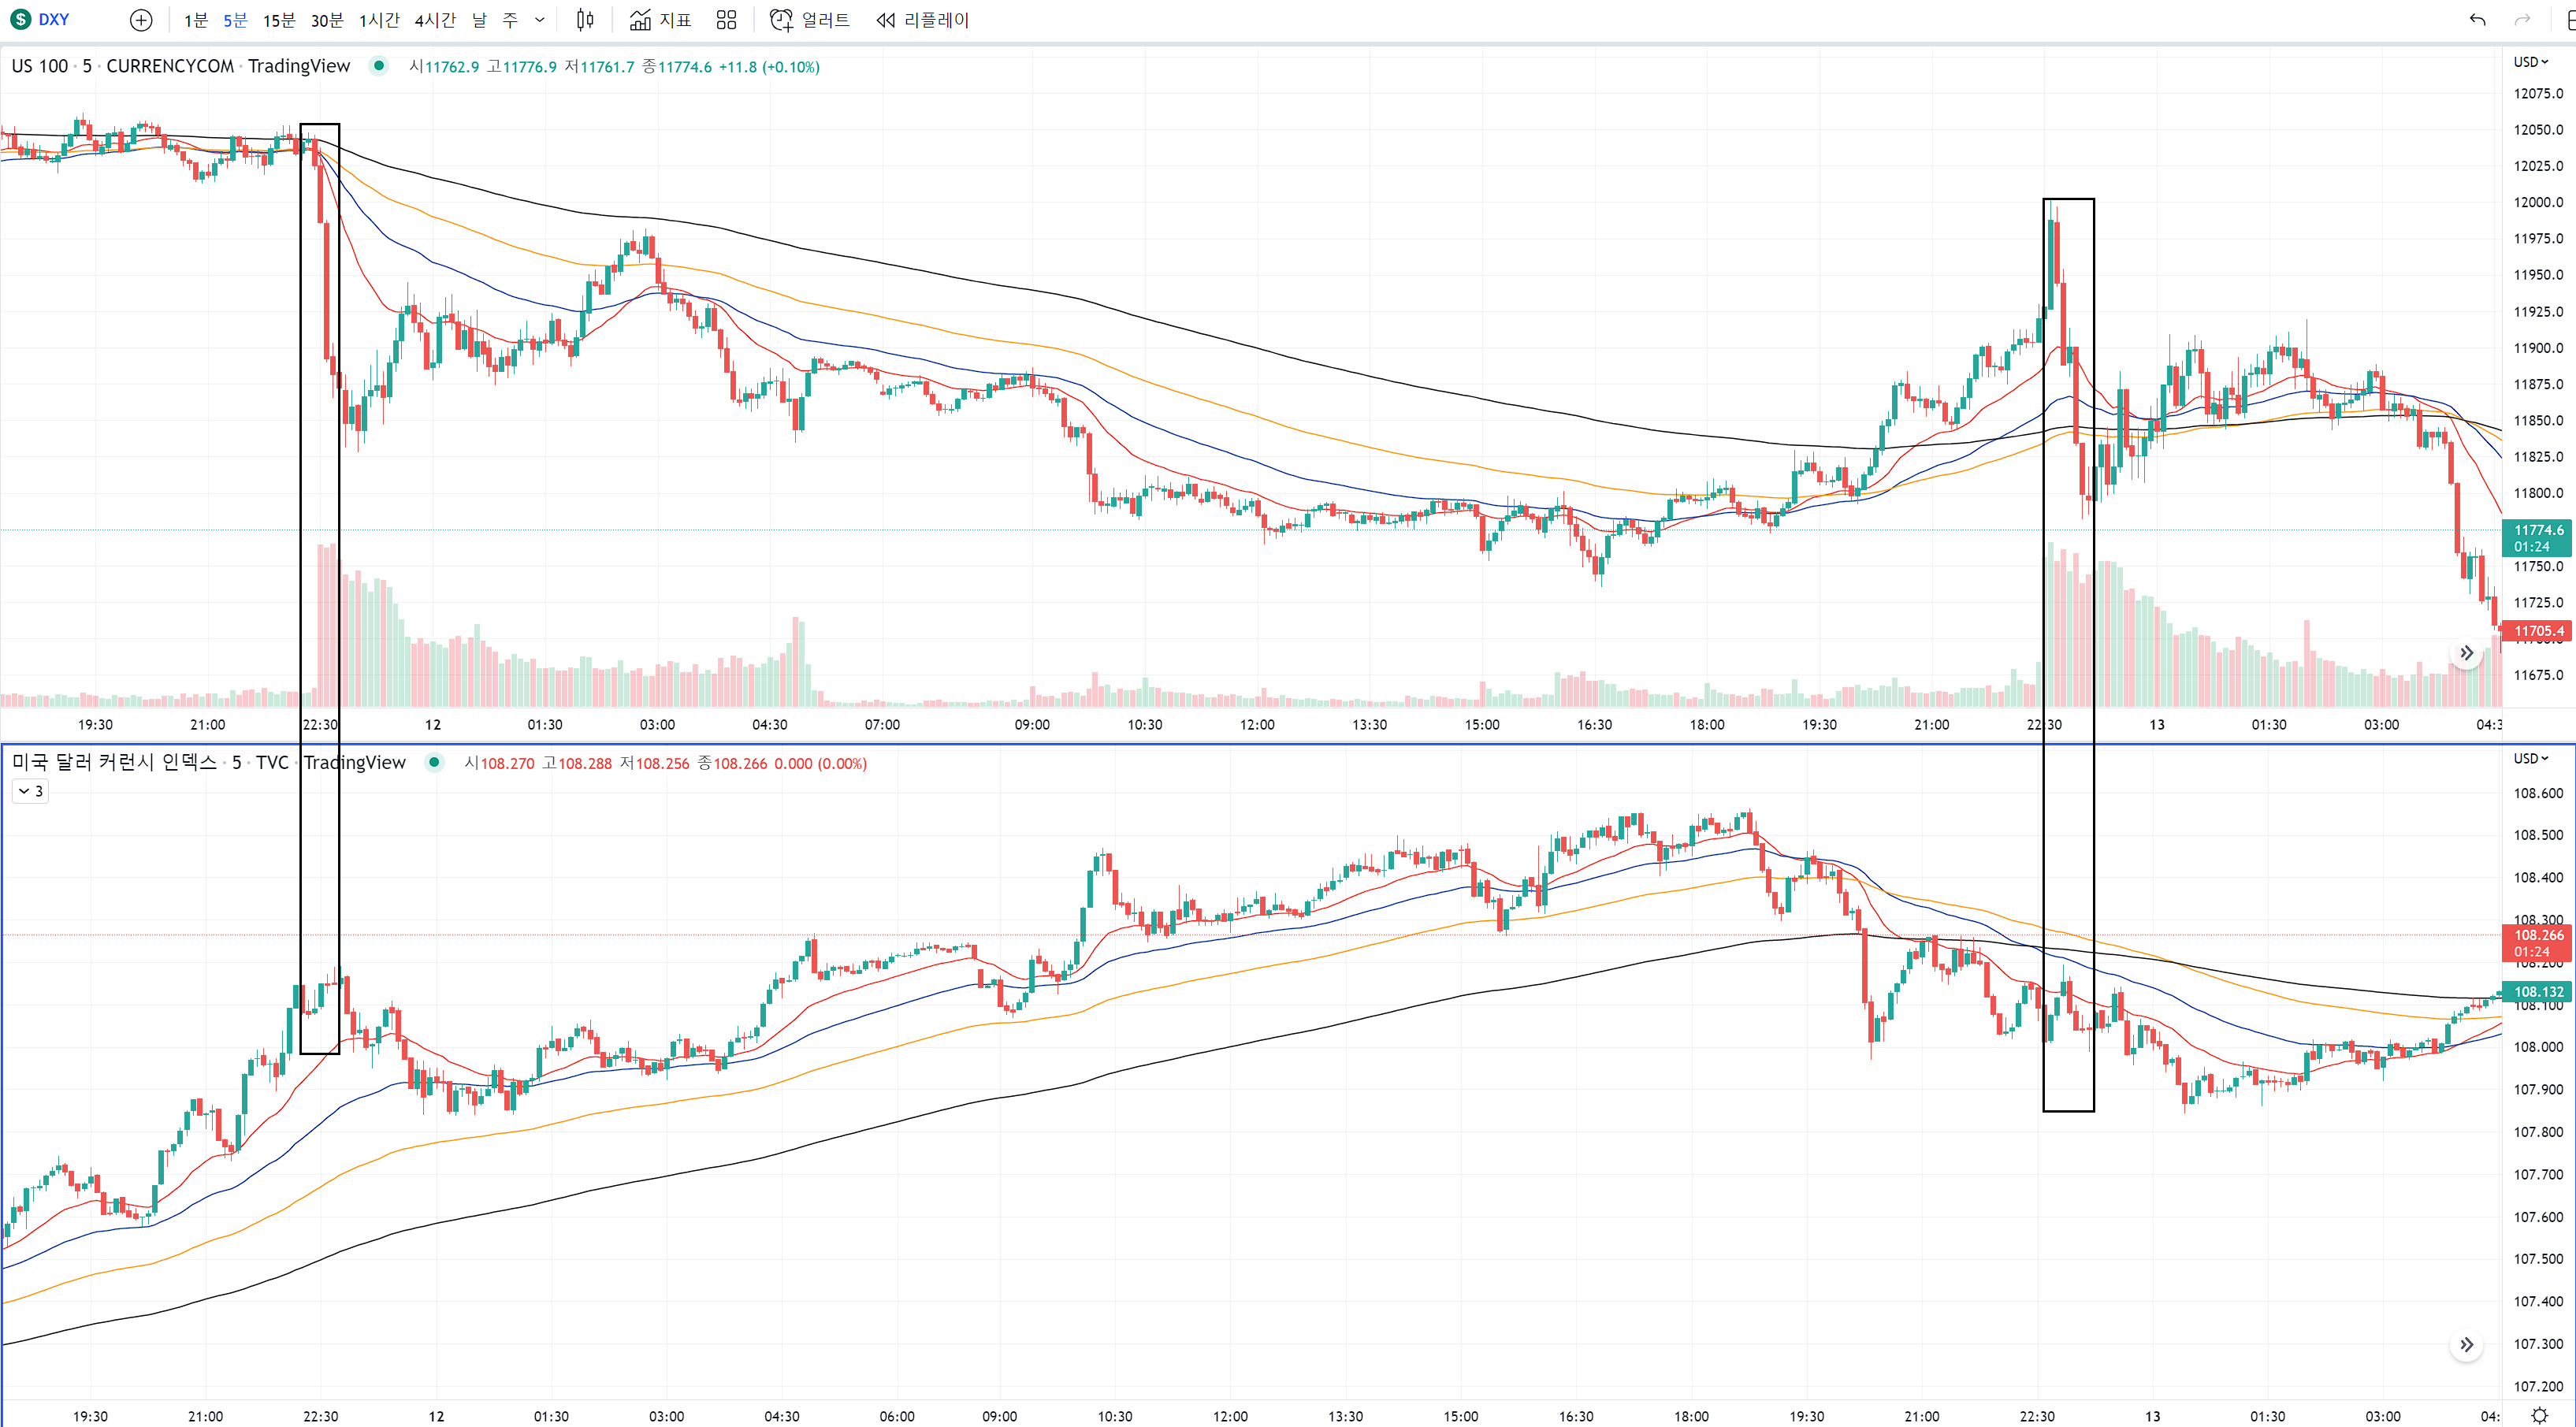Open the 지표 indicators dialog

(661, 20)
